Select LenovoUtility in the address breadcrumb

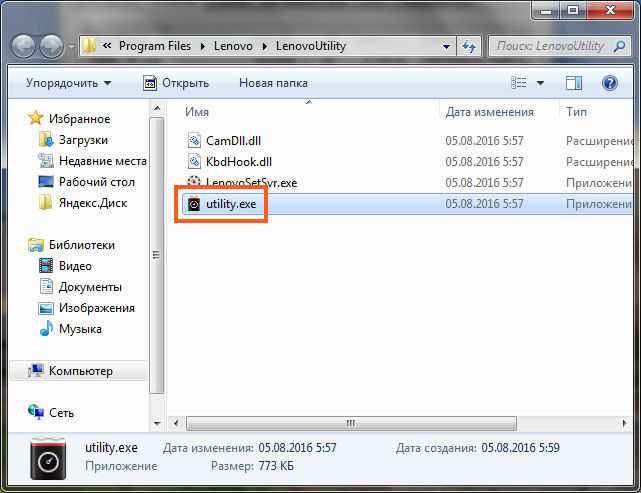311,46
